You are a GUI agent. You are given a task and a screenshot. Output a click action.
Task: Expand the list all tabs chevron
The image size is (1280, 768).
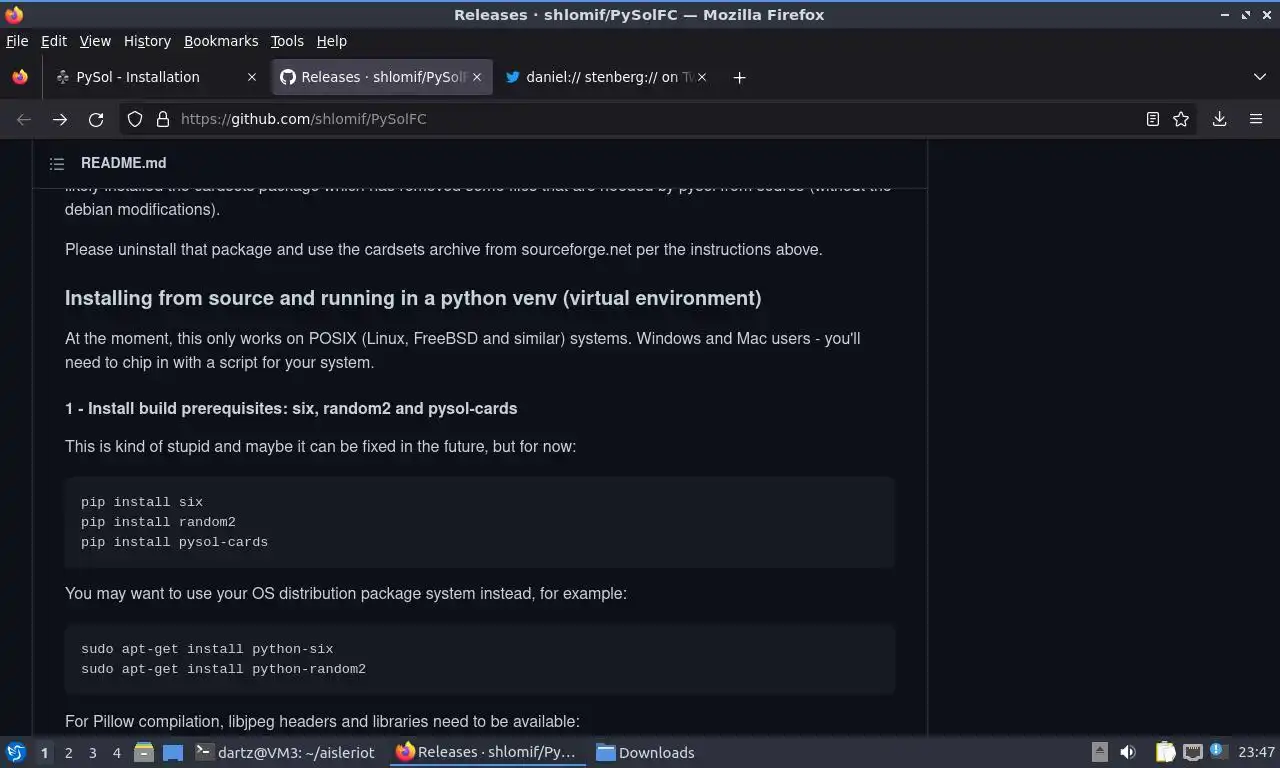point(1259,77)
